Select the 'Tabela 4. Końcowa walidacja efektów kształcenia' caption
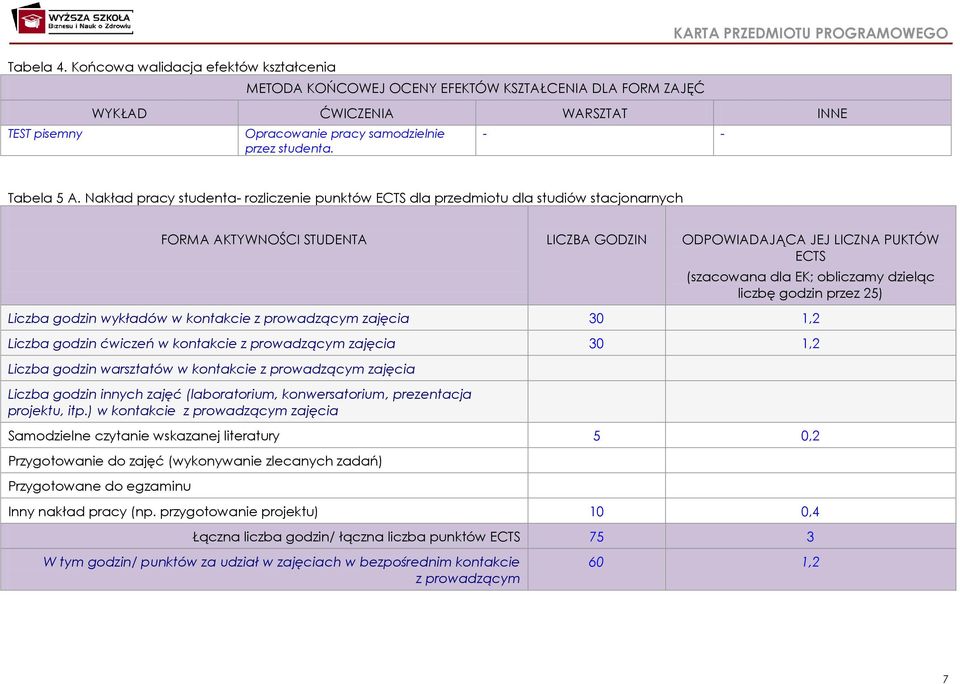 171,67
